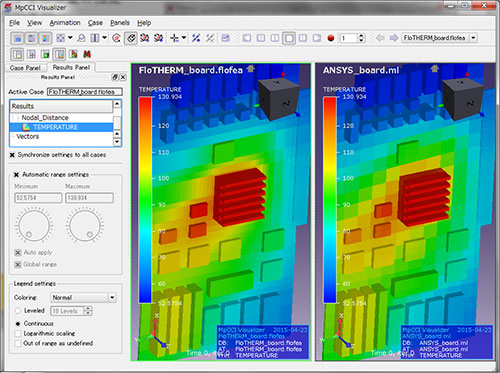This screenshot has height=373, width=500.
Task: Enable Logarithmic scaling checkbox
Action: pos(18,333)
